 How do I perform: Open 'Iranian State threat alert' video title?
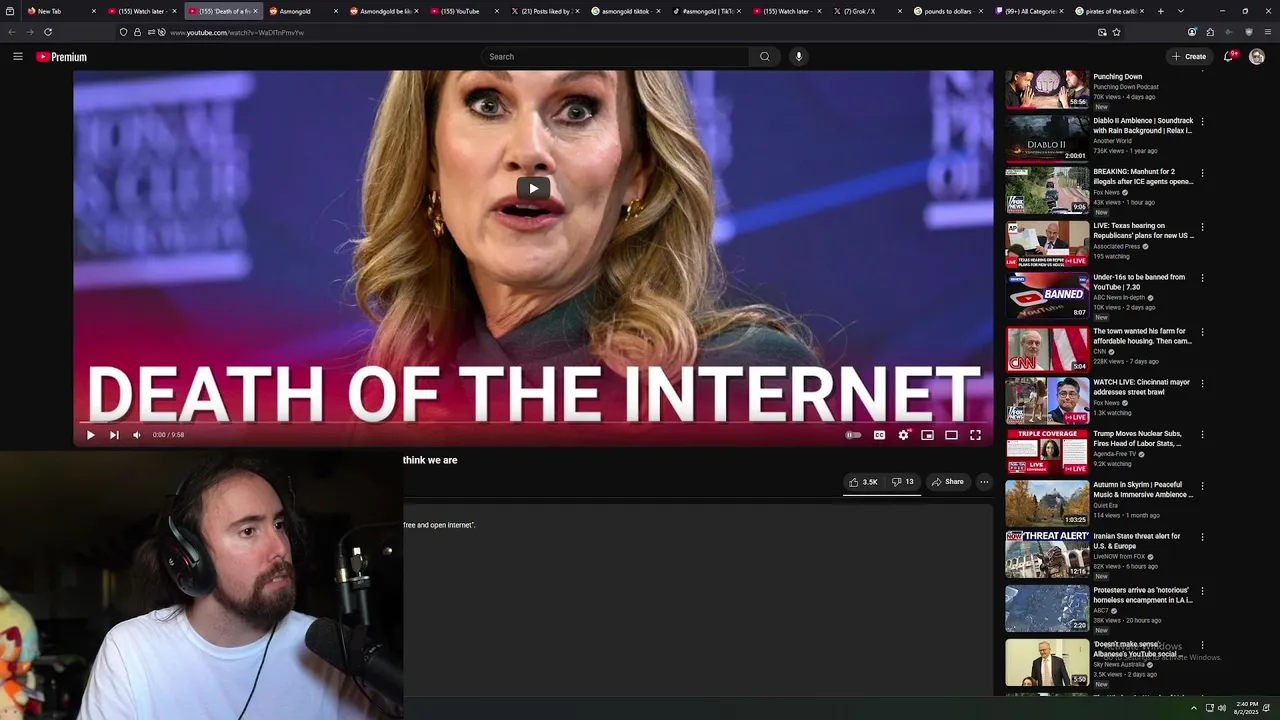(x=1137, y=541)
